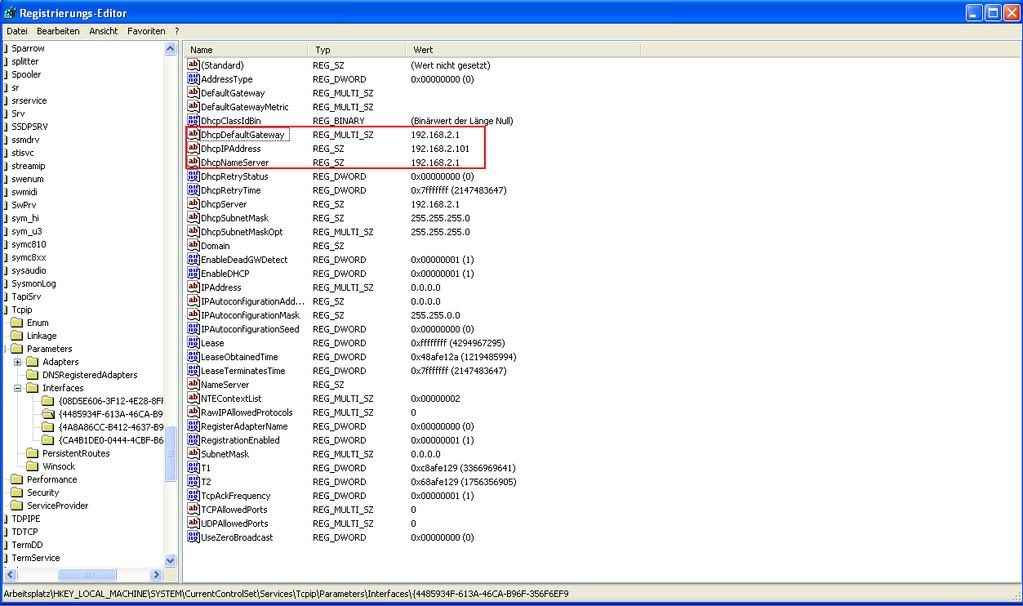Select the IPAutoconfigurationMask value name
Screen dimensions: 1023x606
[x=250, y=315]
